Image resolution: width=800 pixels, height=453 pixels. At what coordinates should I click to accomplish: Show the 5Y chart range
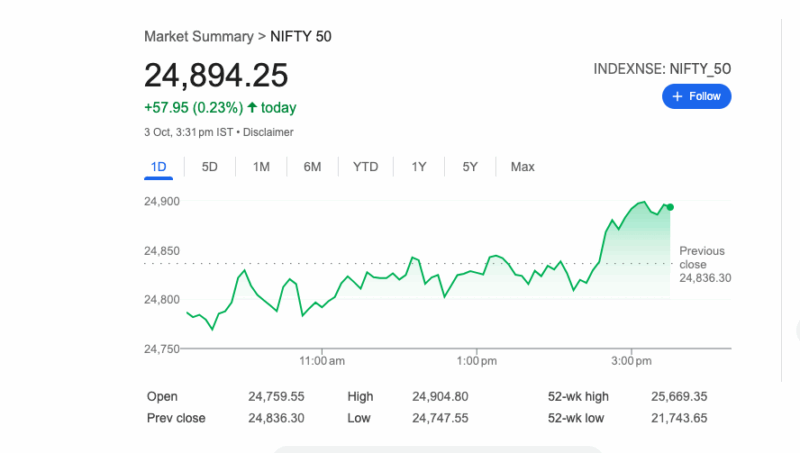pyautogui.click(x=470, y=166)
